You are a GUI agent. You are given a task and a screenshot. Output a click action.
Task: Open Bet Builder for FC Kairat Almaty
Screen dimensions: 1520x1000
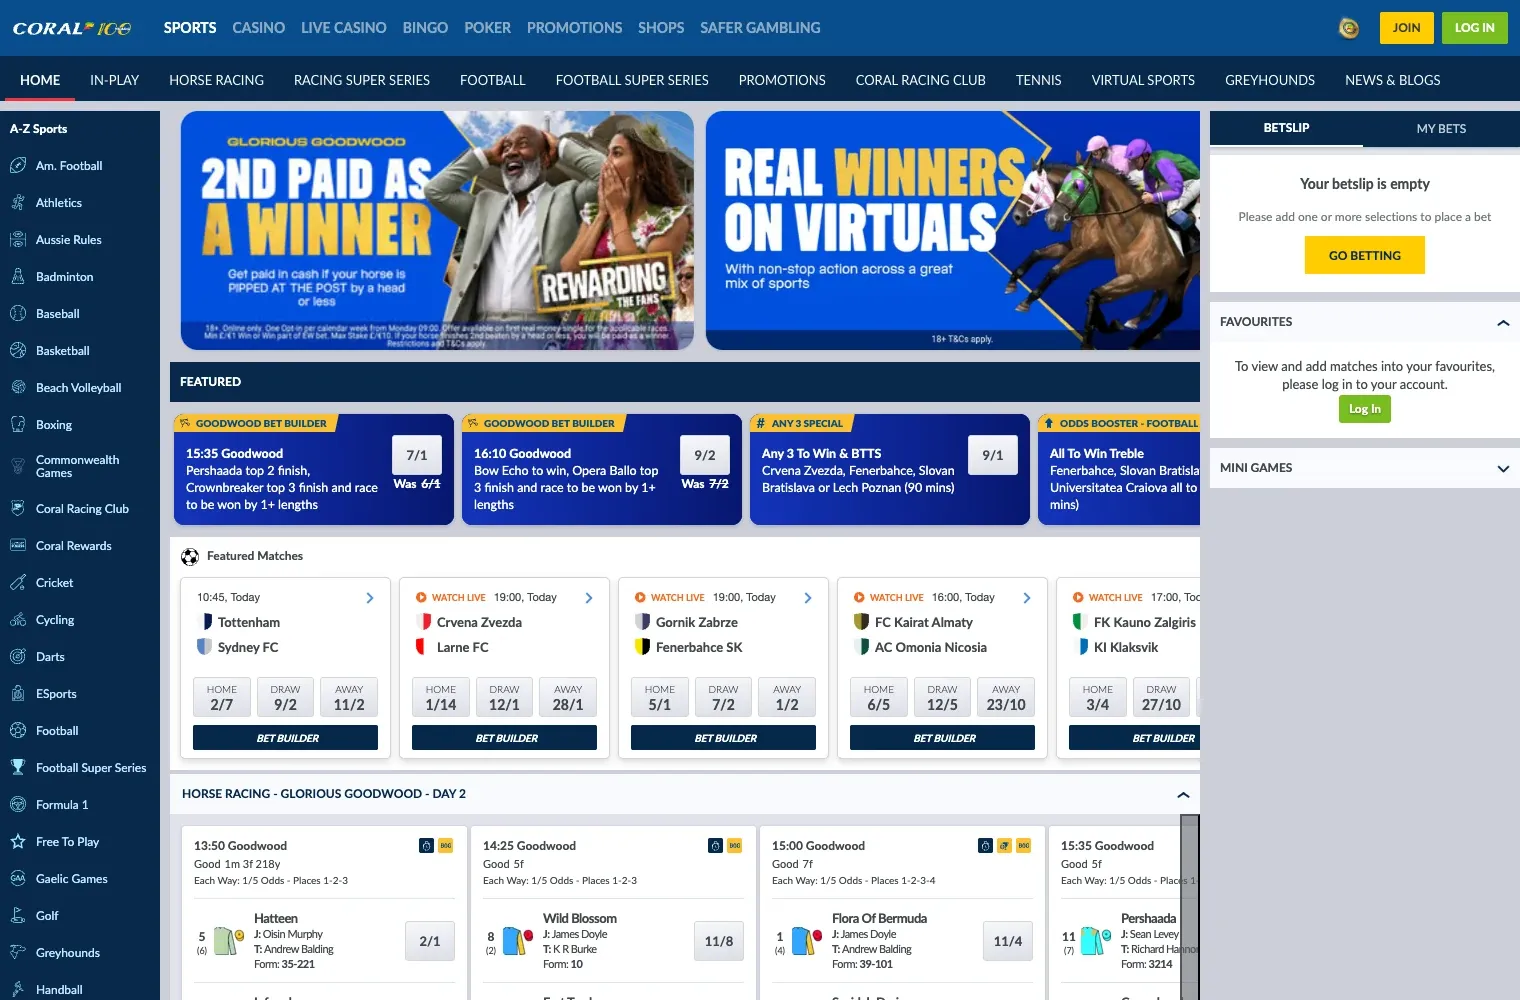point(942,738)
